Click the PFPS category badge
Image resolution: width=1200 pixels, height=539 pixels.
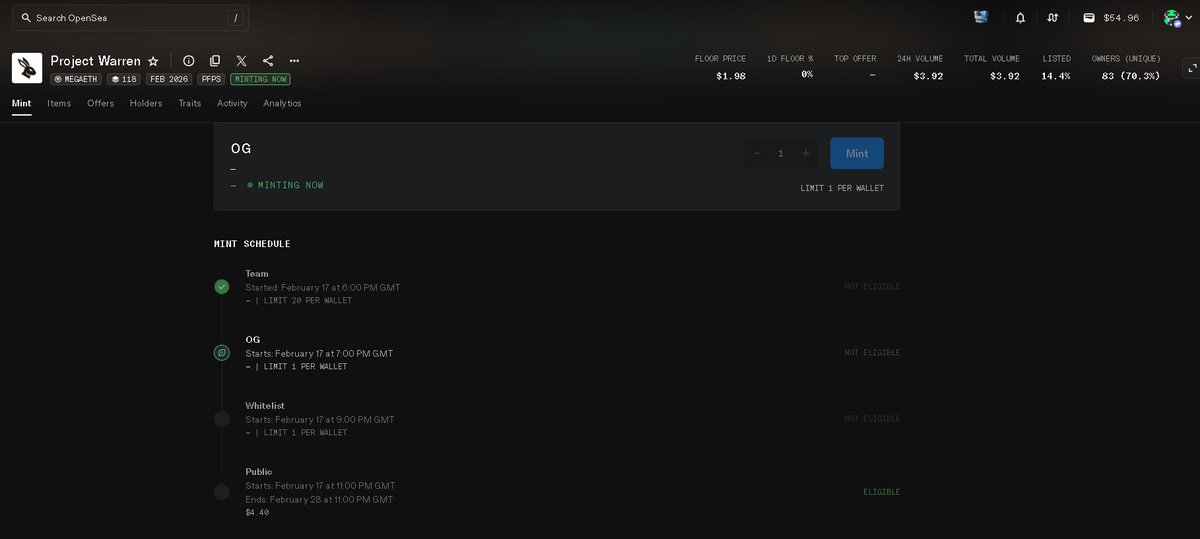[211, 79]
